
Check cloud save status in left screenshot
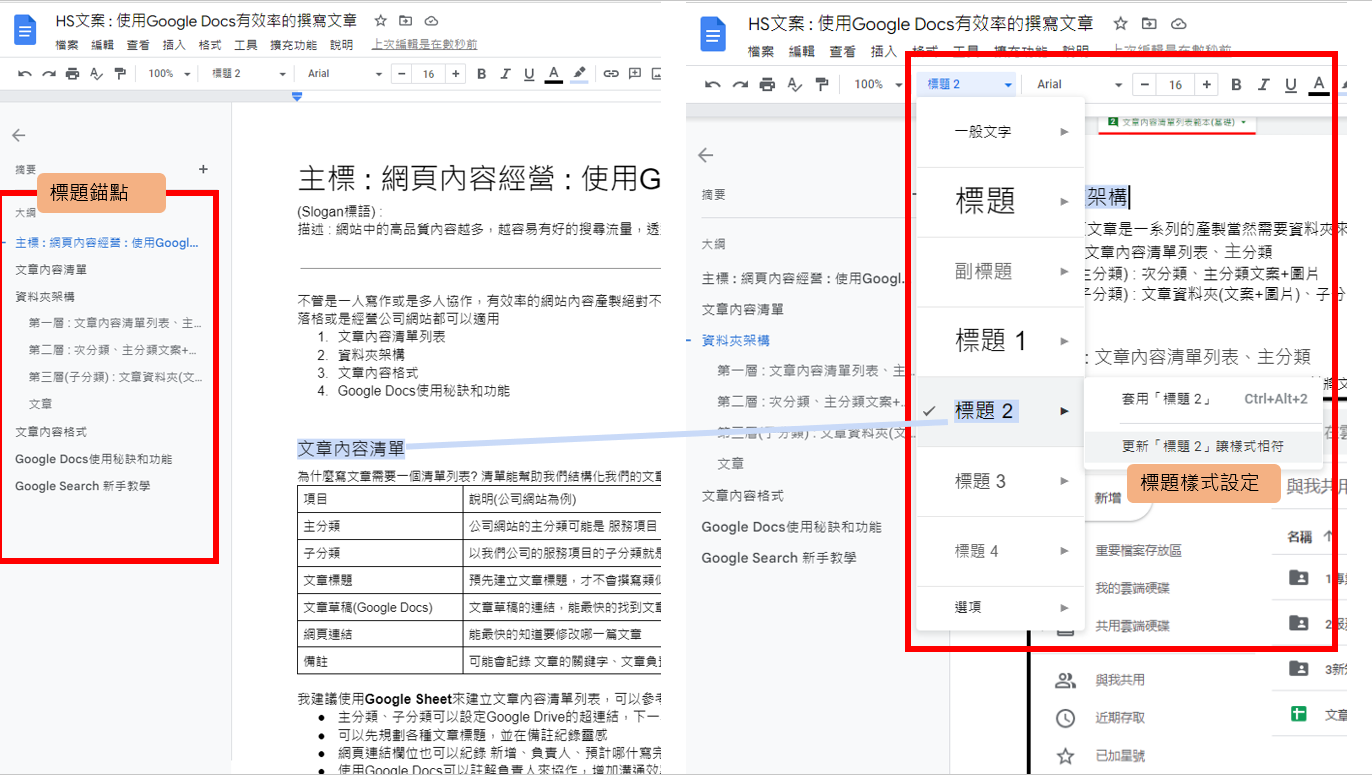(x=431, y=20)
